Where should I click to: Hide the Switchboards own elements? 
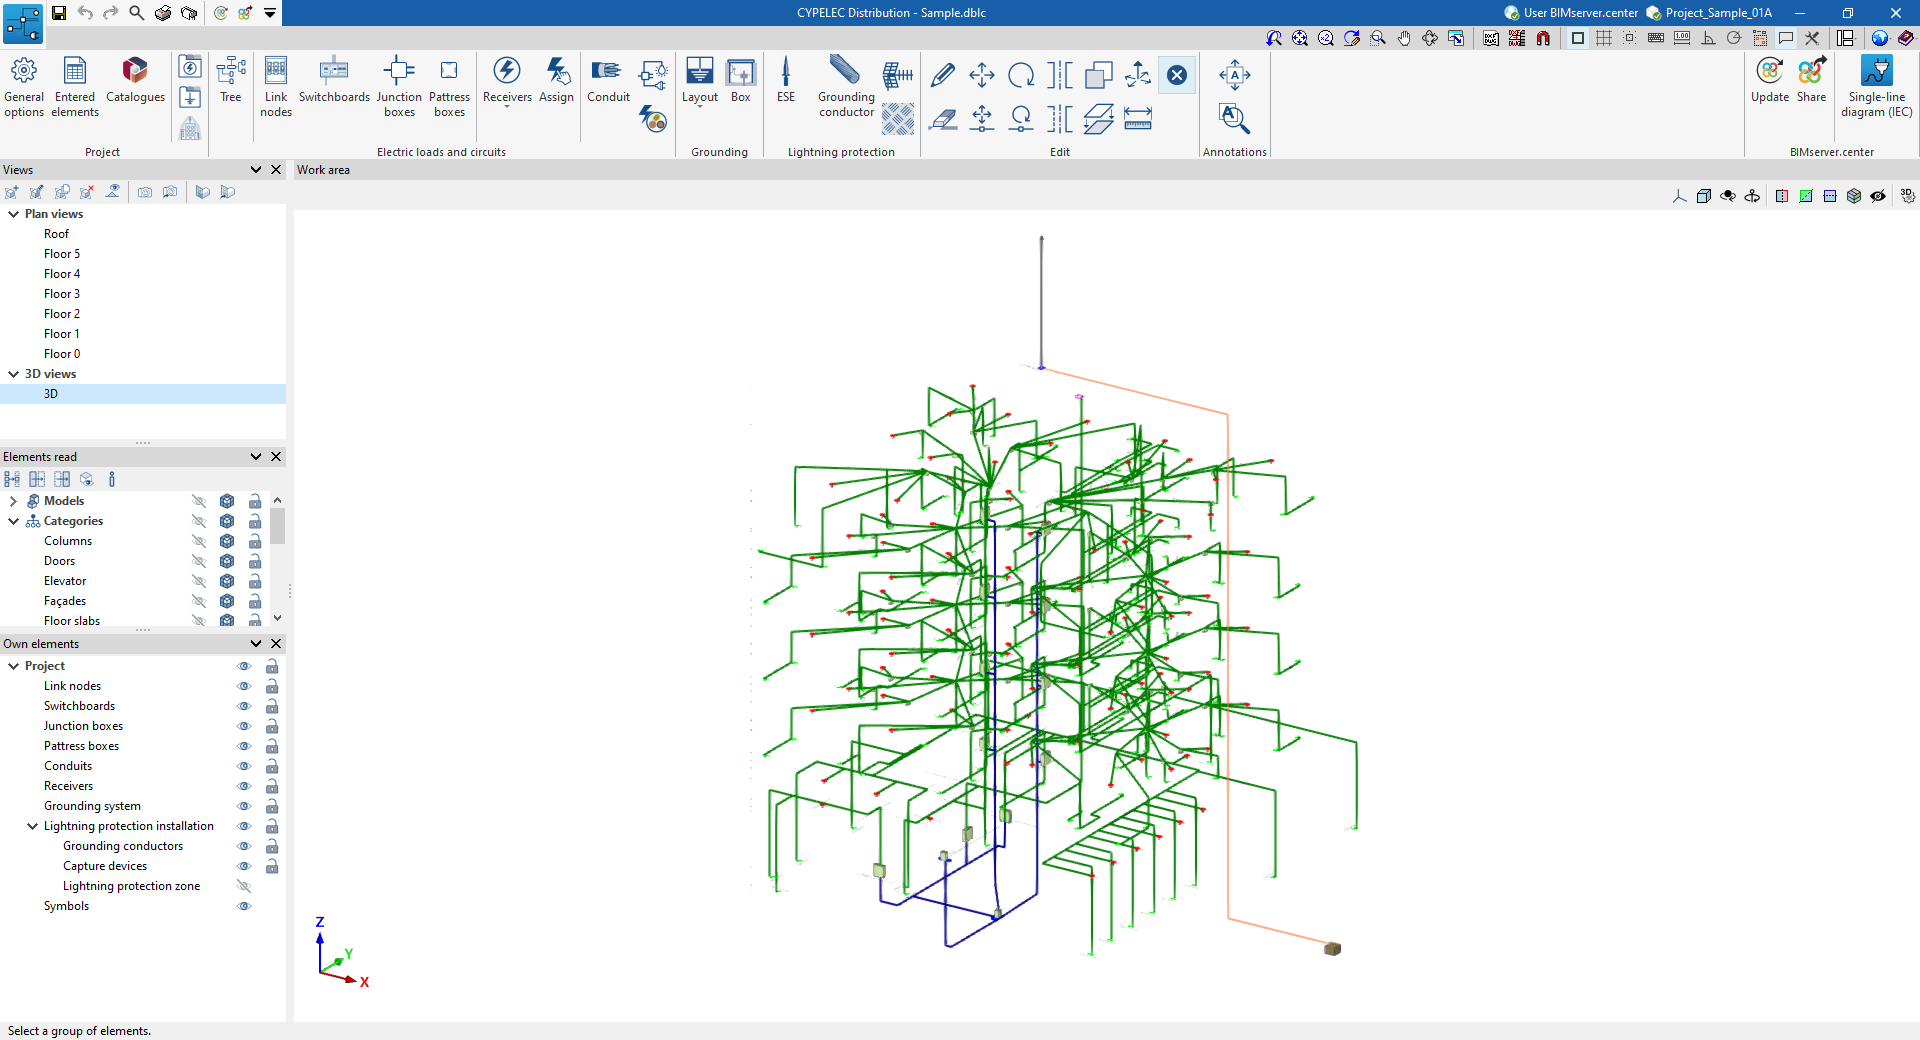tap(243, 706)
